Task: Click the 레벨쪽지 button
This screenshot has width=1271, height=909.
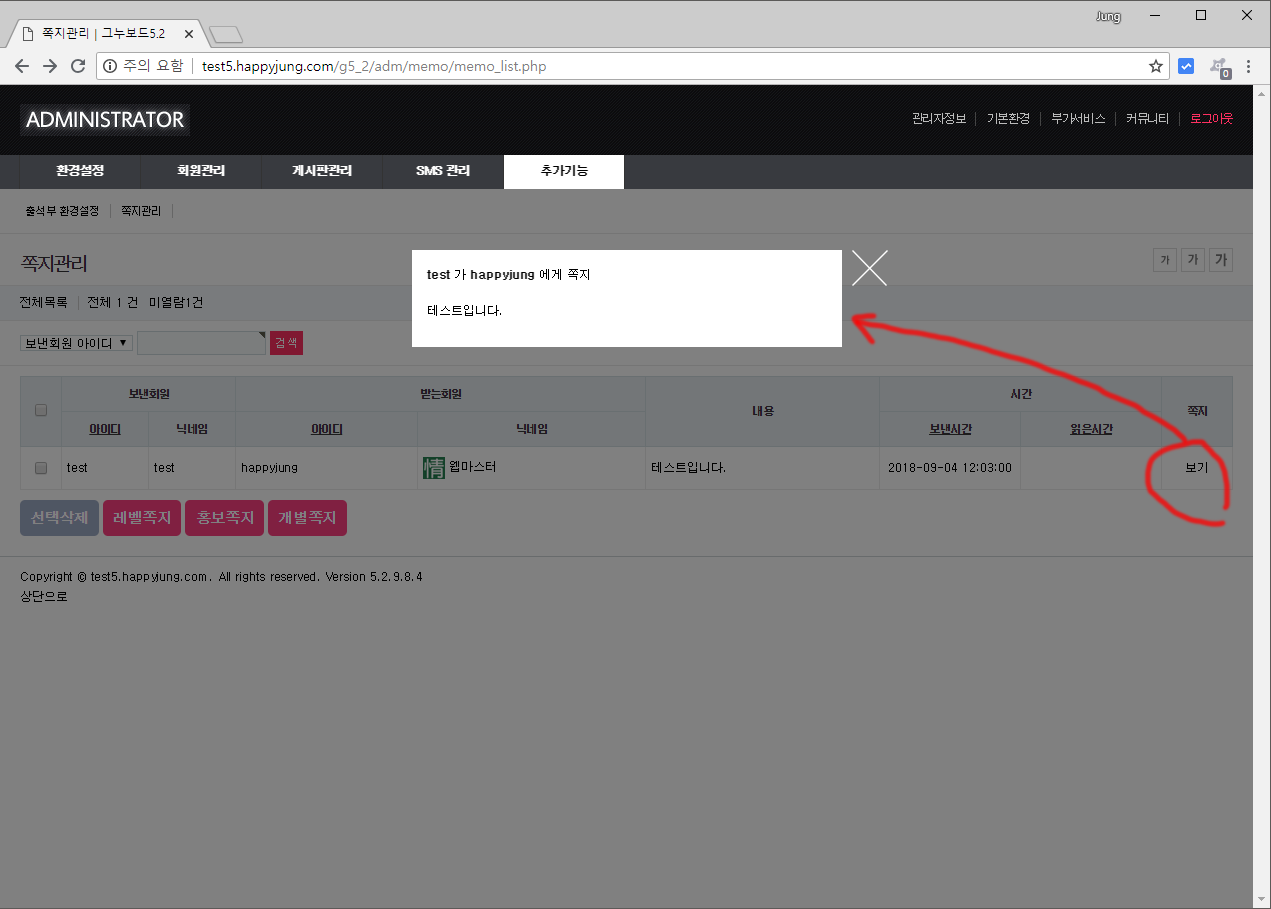Action: point(142,518)
